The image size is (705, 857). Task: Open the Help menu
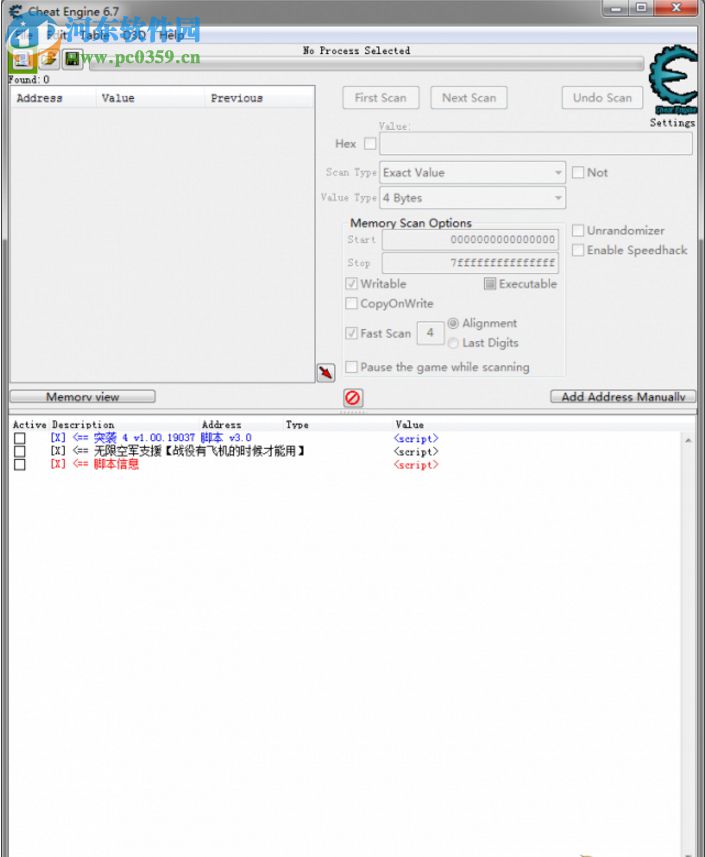(171, 35)
